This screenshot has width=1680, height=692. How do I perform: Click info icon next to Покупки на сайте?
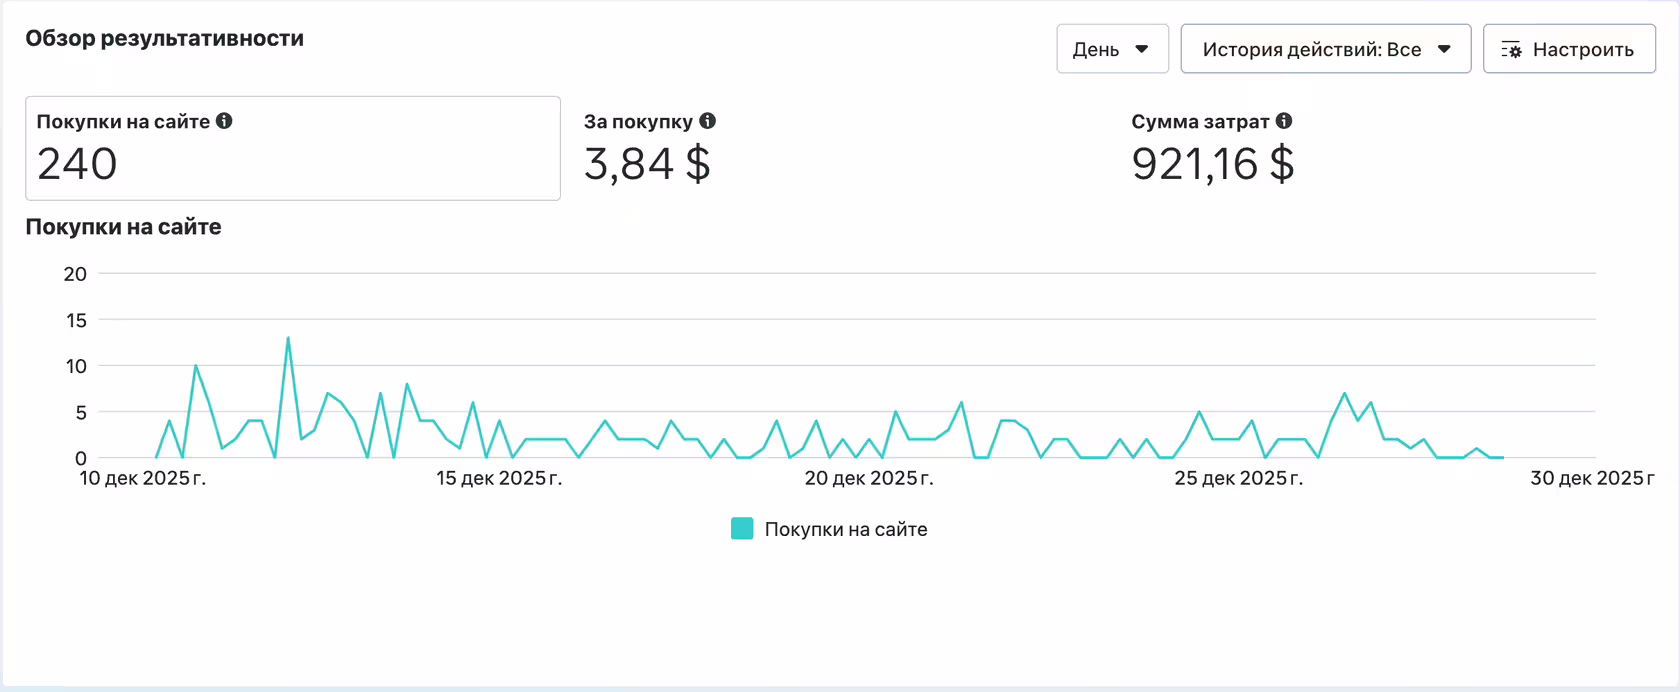[x=224, y=121]
